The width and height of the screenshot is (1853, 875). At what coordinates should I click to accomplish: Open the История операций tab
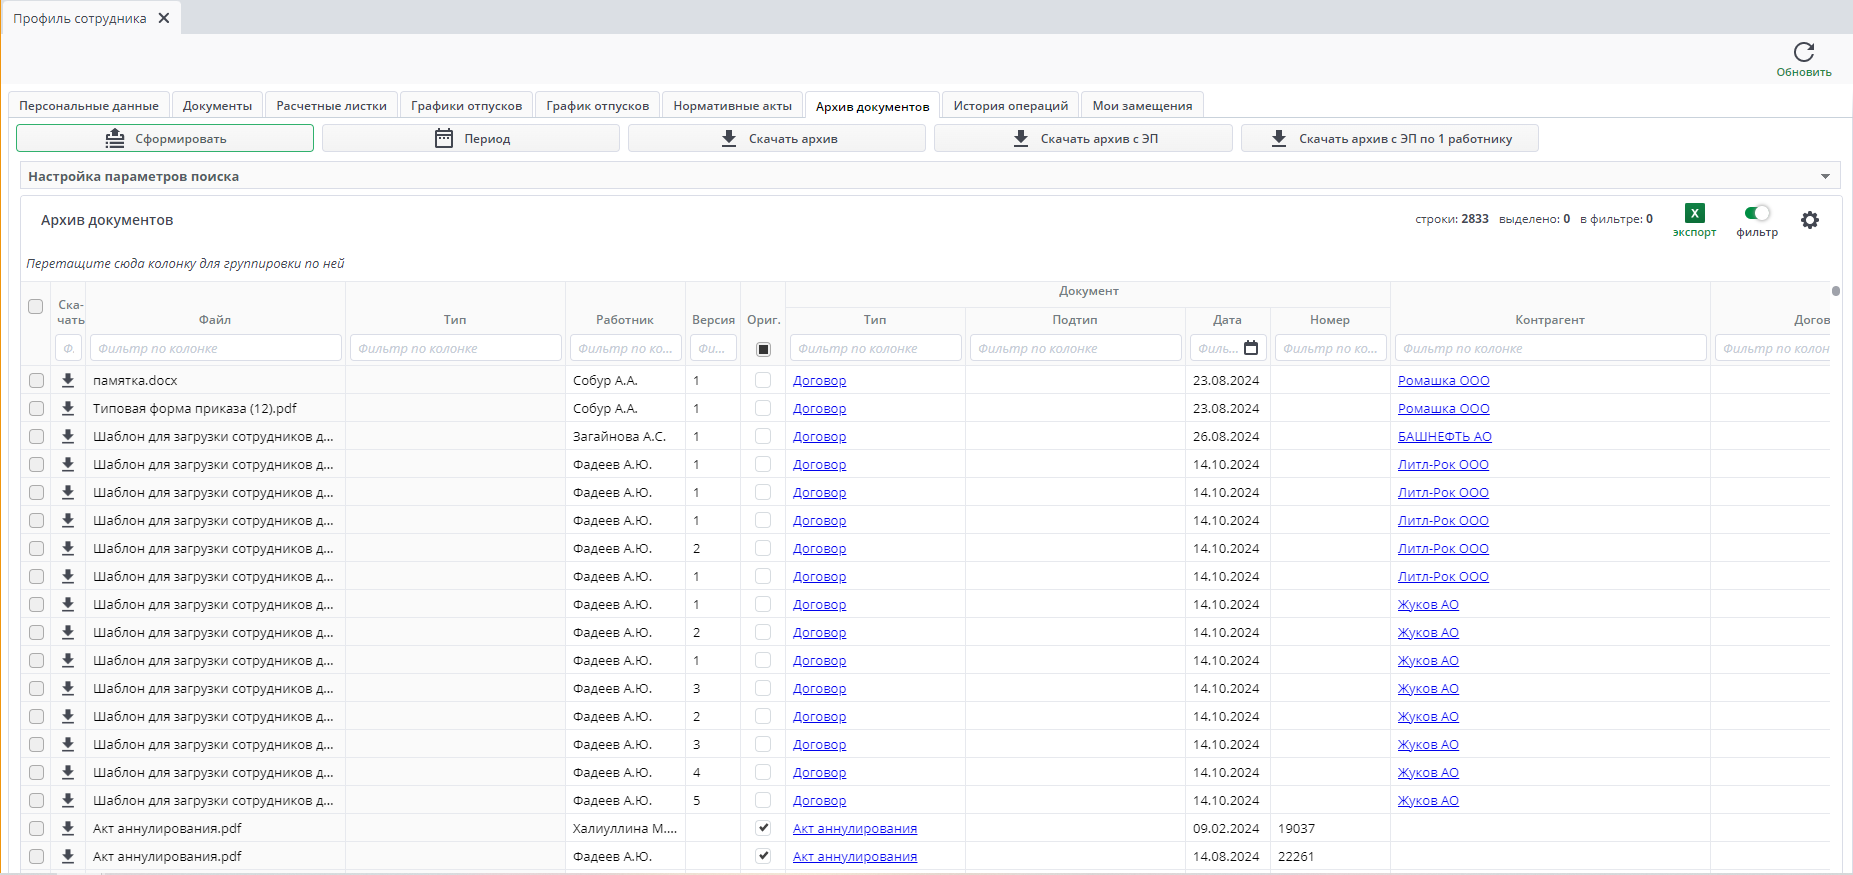[x=1010, y=106]
